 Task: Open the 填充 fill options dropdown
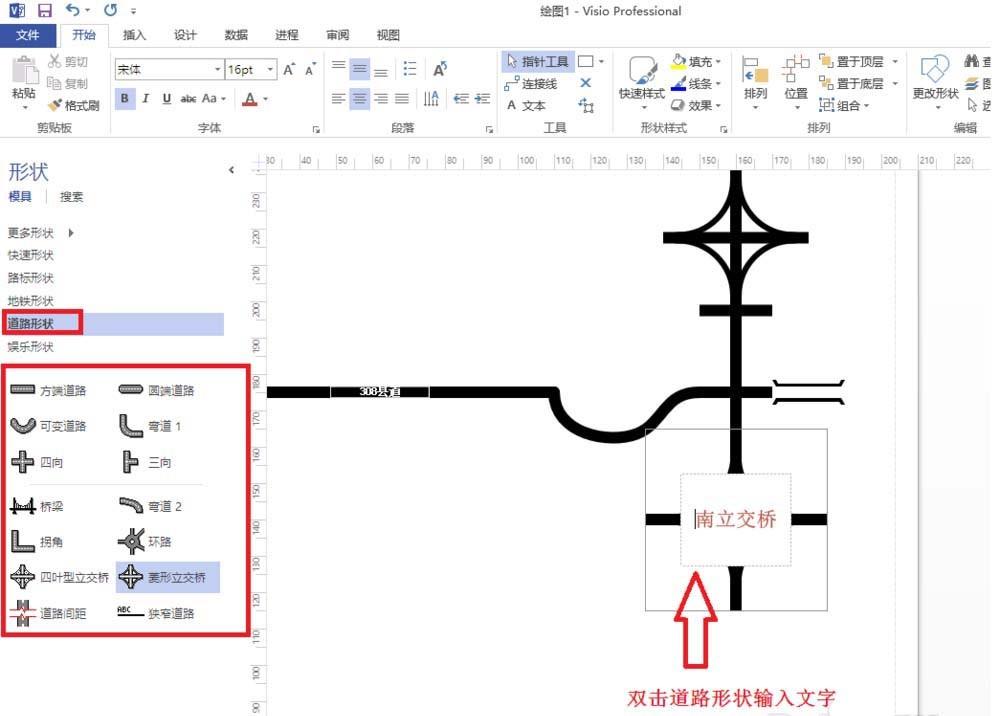(x=716, y=61)
